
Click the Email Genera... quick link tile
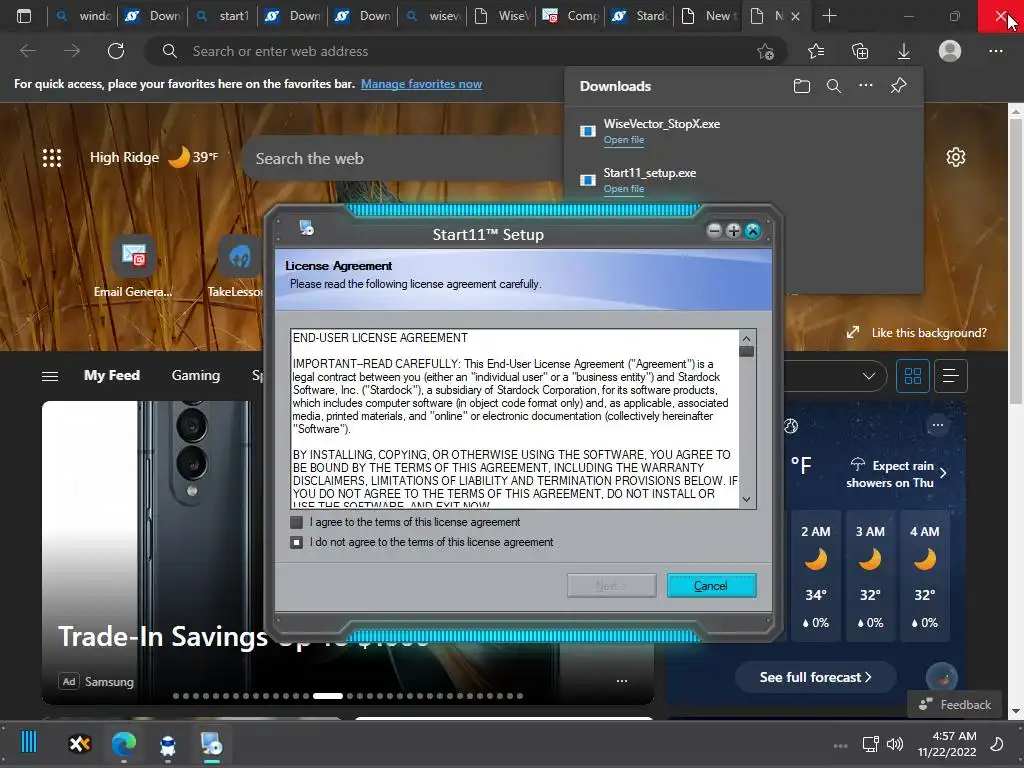[x=133, y=266]
